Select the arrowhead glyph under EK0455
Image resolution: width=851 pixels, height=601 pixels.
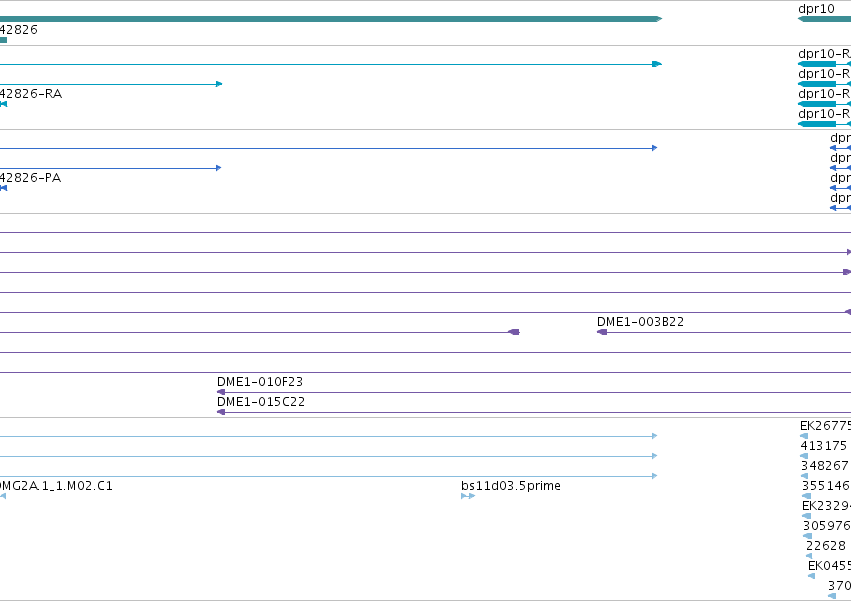[812, 576]
